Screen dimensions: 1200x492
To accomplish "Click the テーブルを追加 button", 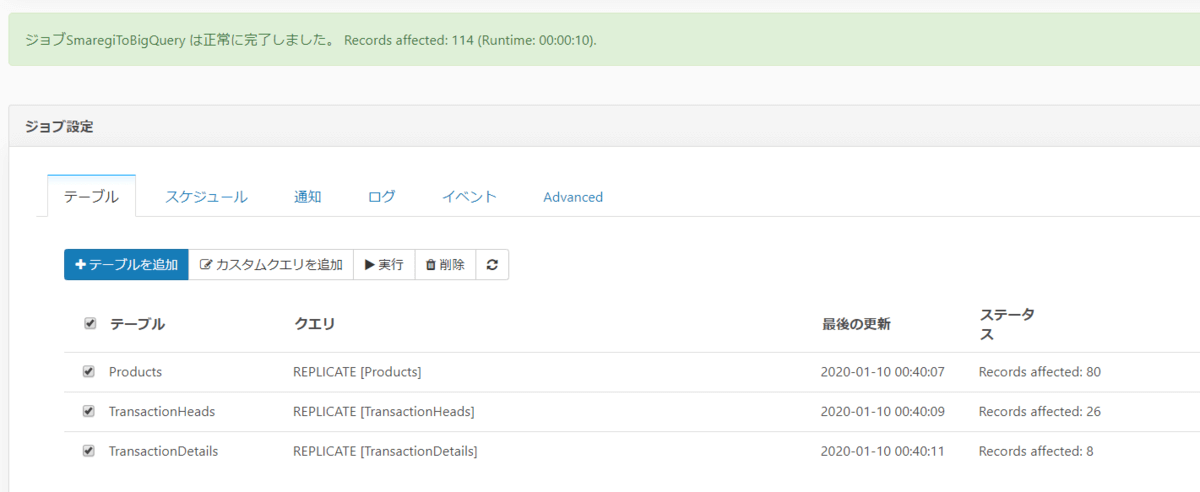I will click(126, 265).
